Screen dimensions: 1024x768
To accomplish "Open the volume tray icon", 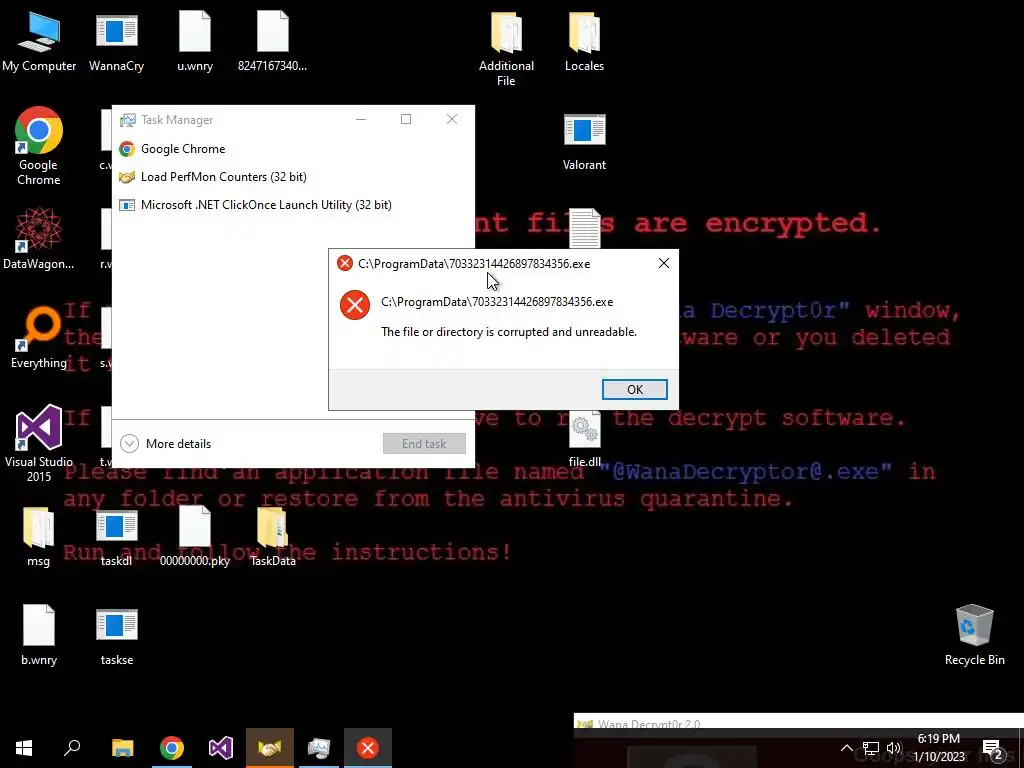I will tap(894, 748).
